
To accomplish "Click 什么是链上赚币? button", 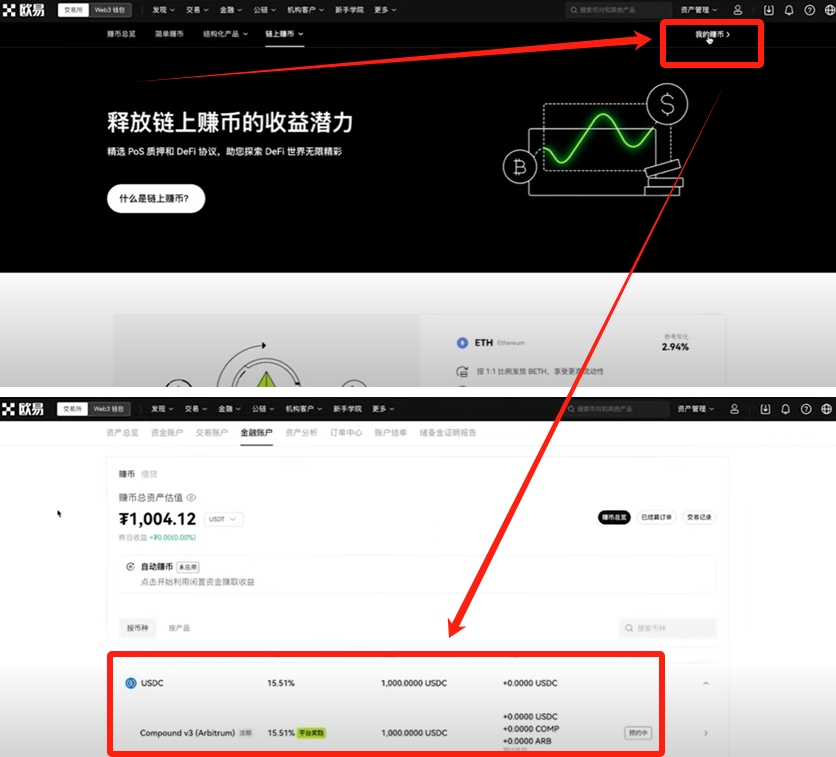I will click(x=156, y=198).
